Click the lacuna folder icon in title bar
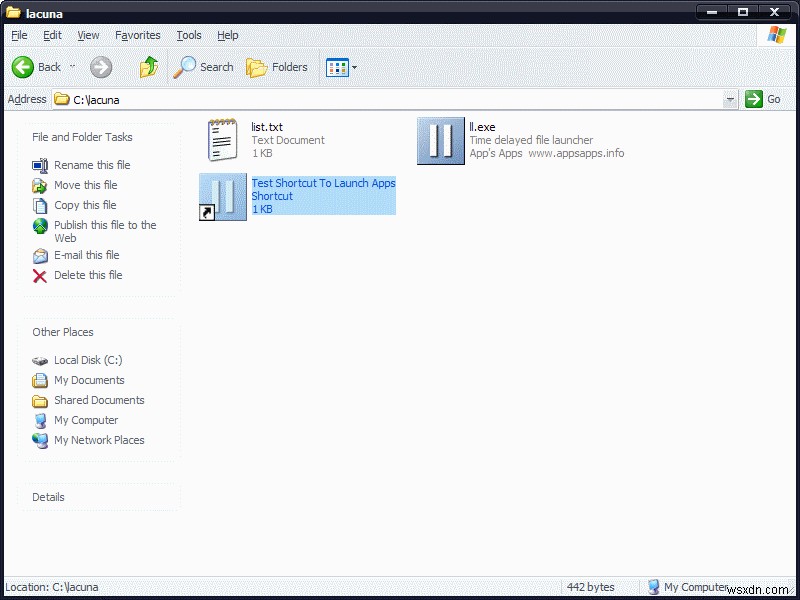 pos(13,13)
